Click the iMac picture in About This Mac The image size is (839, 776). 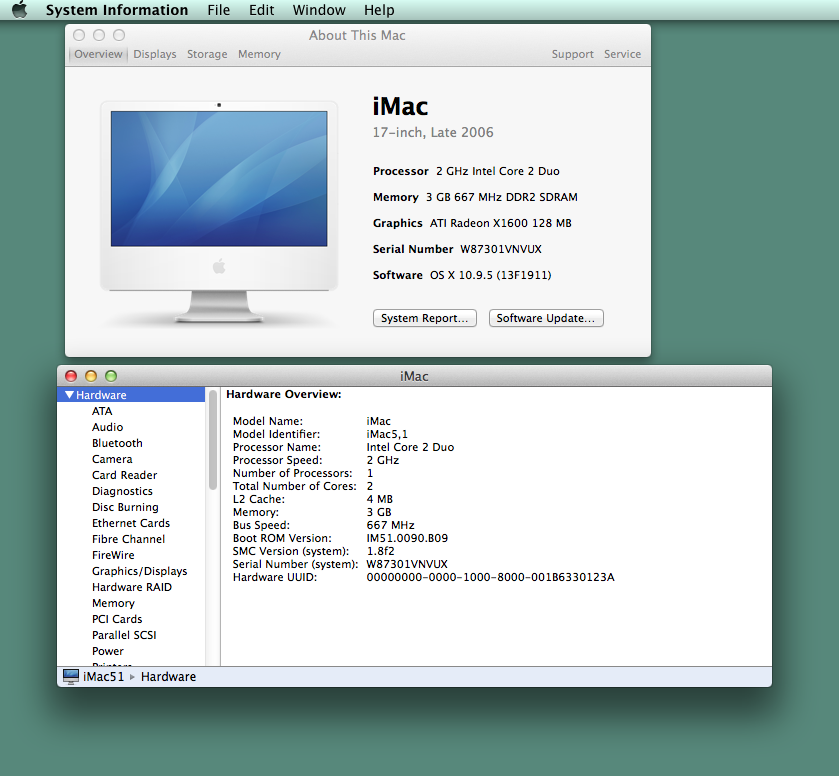[x=219, y=211]
